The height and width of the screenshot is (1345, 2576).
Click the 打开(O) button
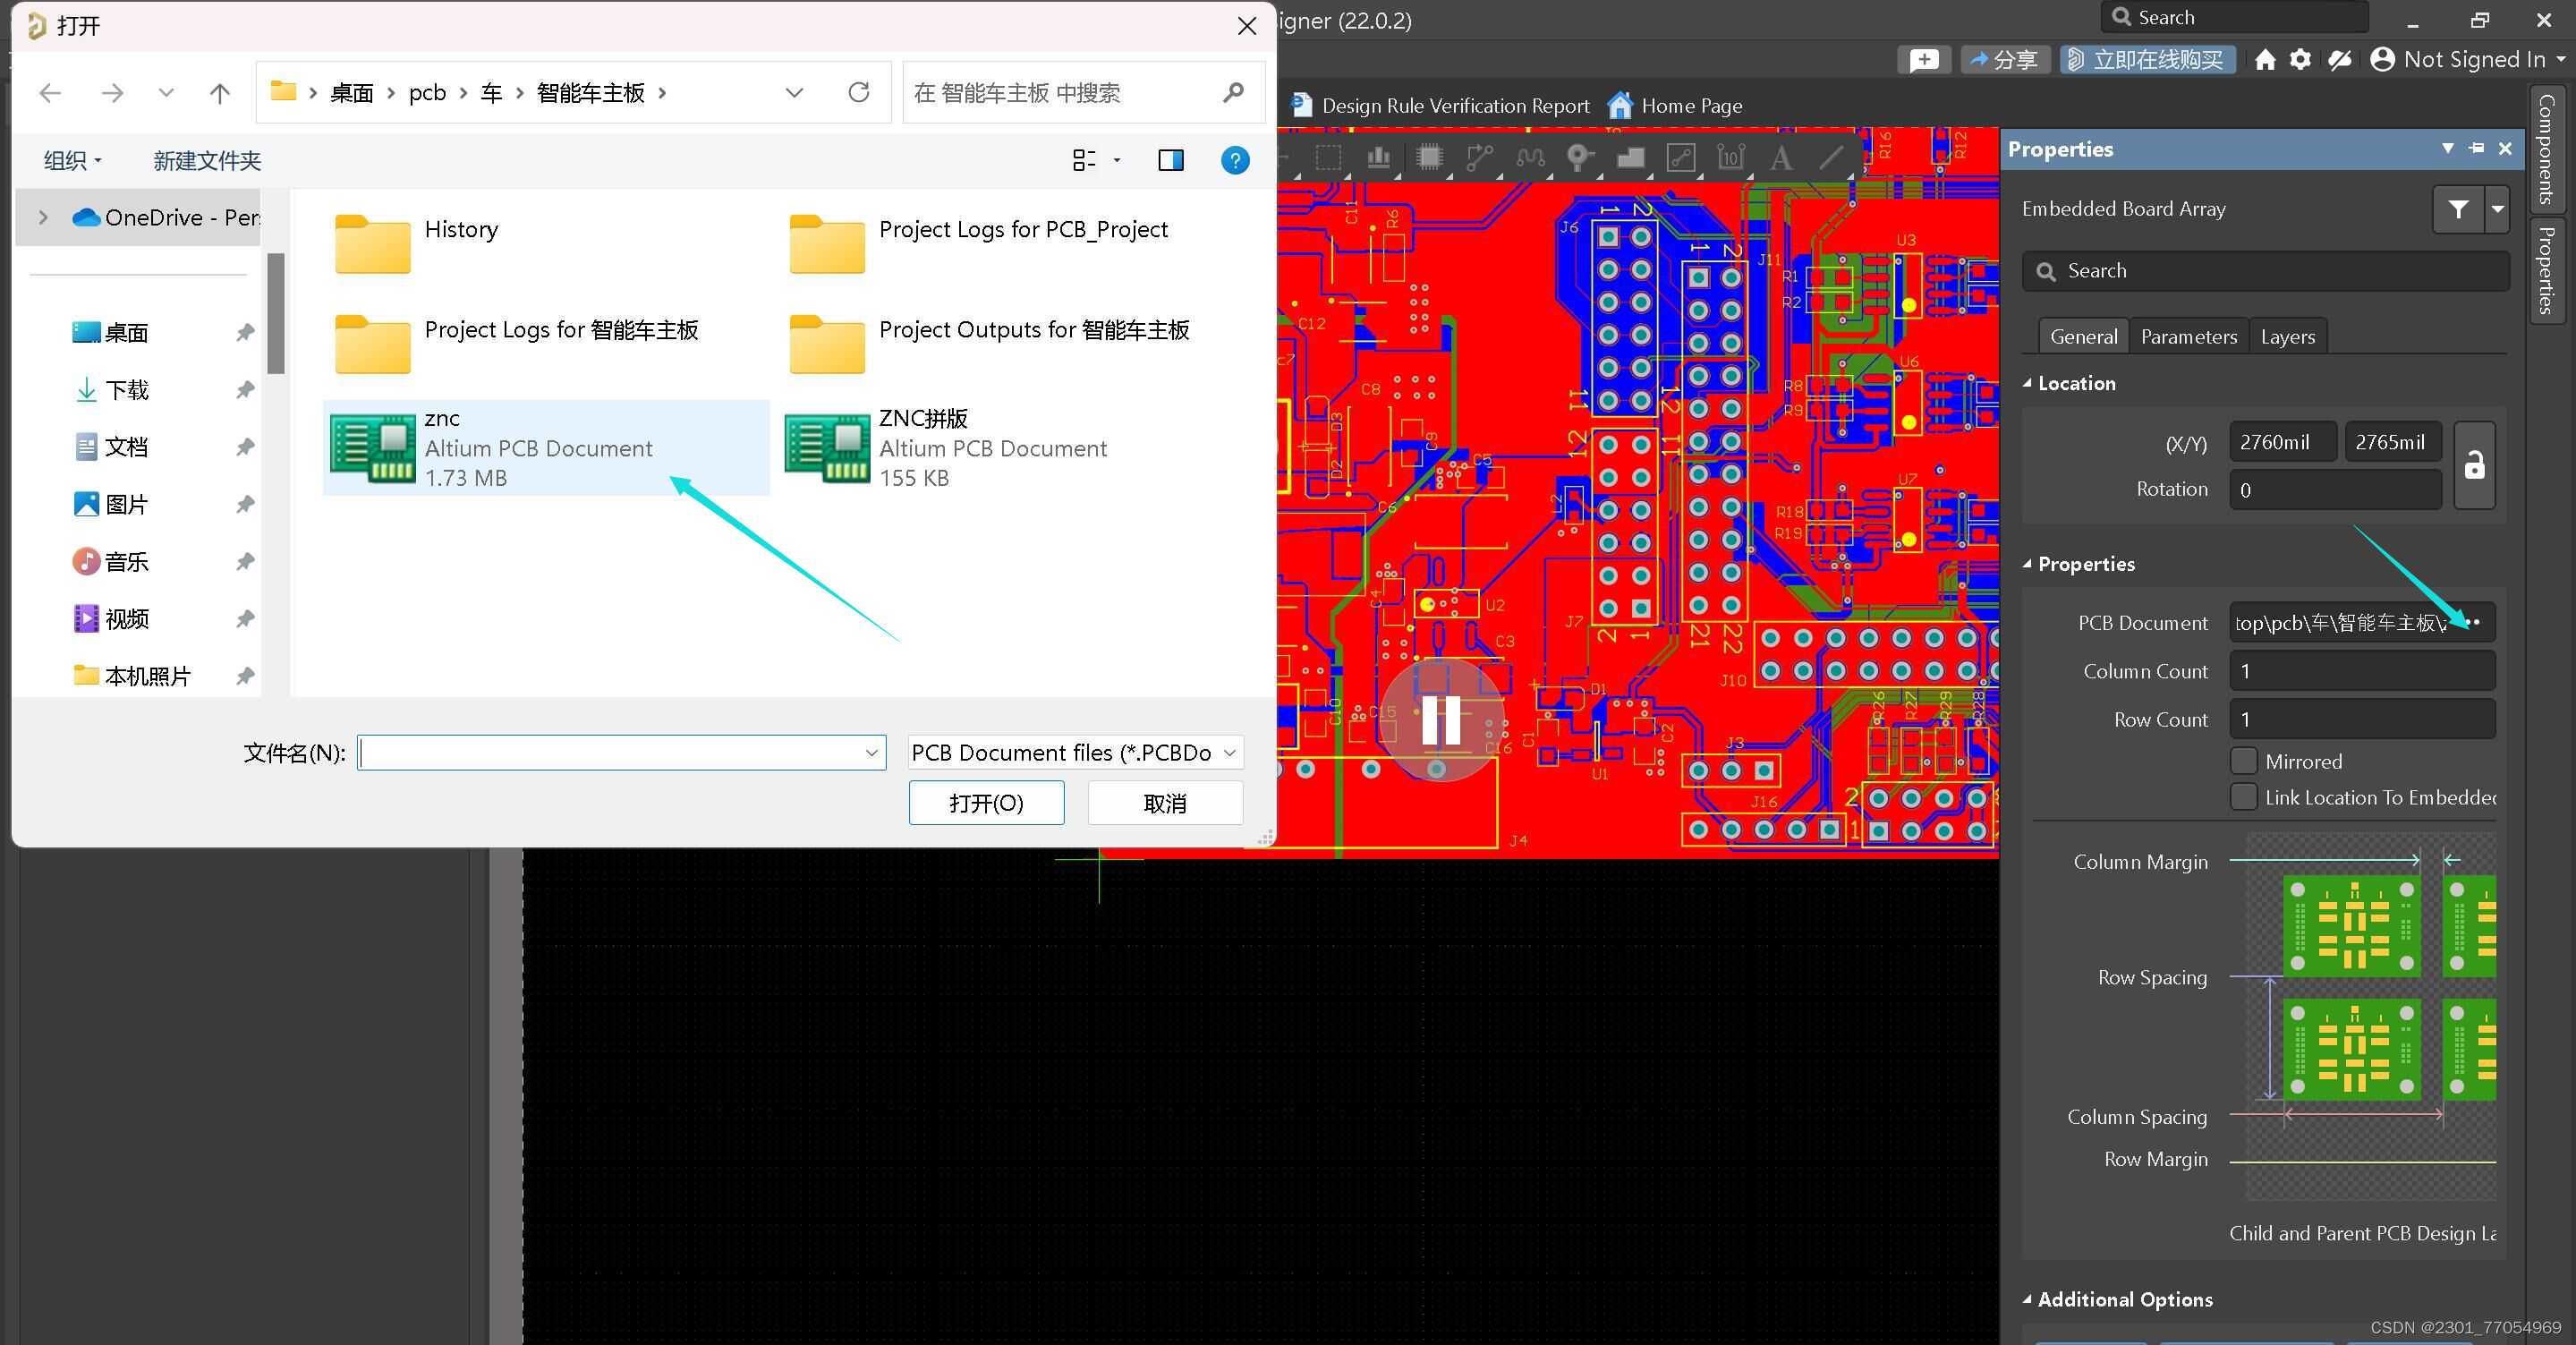click(x=985, y=803)
